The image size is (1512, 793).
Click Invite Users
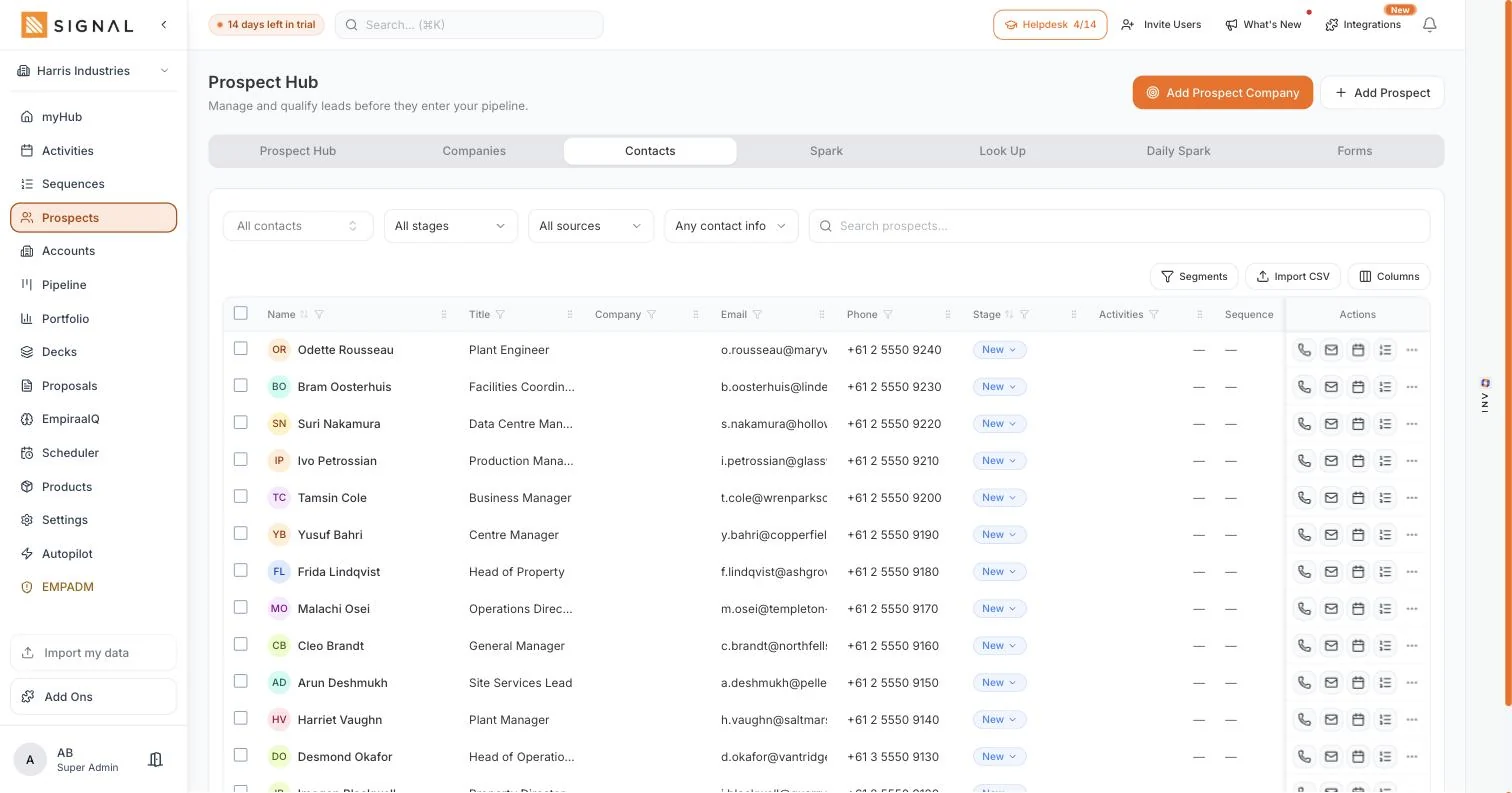1161,25
